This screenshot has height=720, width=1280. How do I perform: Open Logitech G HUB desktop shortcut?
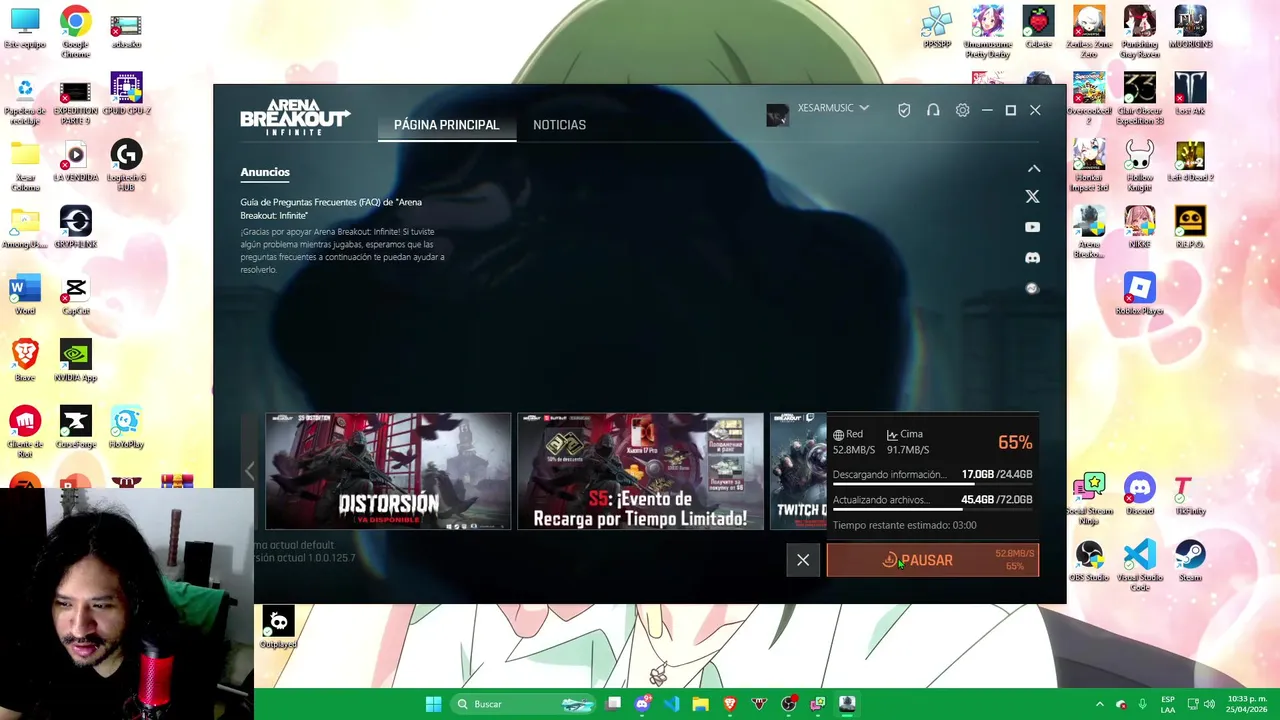(126, 166)
